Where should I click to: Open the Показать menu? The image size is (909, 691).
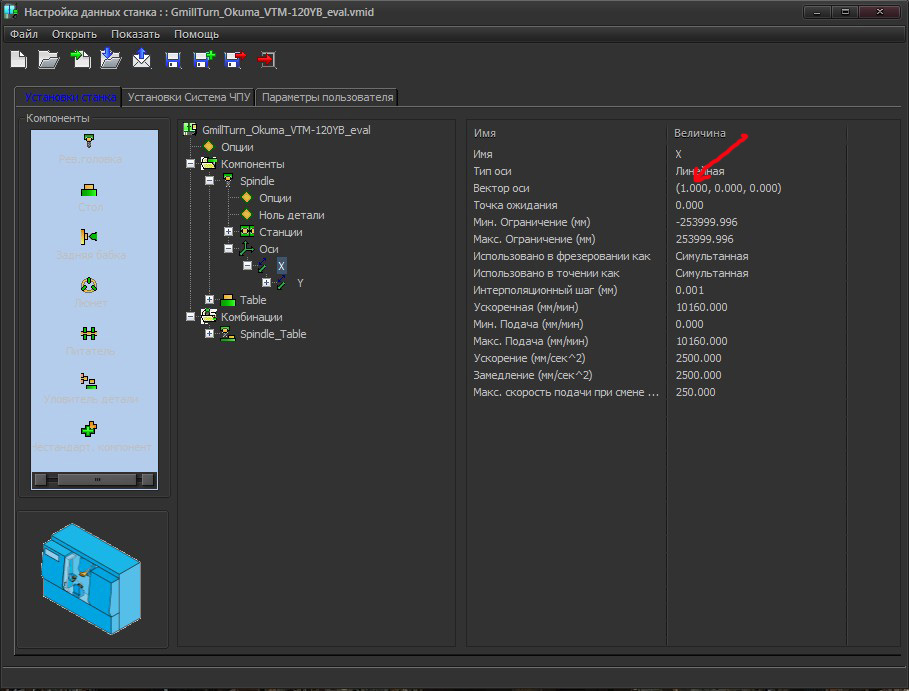pyautogui.click(x=135, y=34)
